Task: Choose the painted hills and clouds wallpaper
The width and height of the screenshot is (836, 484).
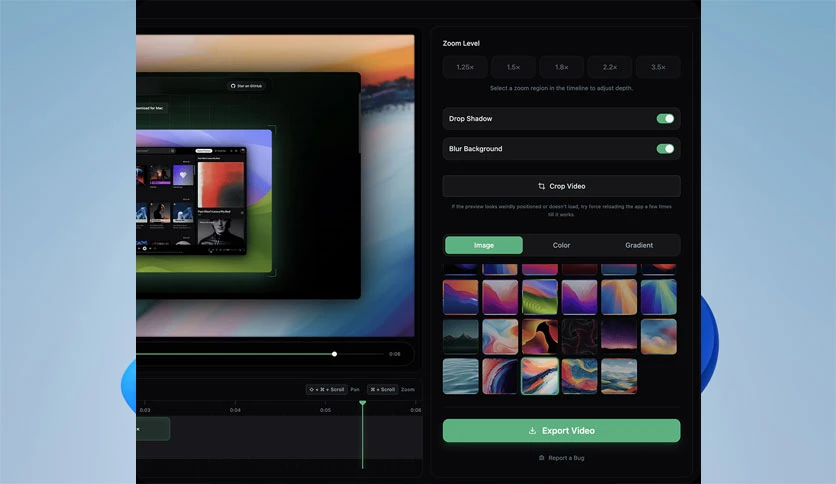Action: tap(619, 376)
